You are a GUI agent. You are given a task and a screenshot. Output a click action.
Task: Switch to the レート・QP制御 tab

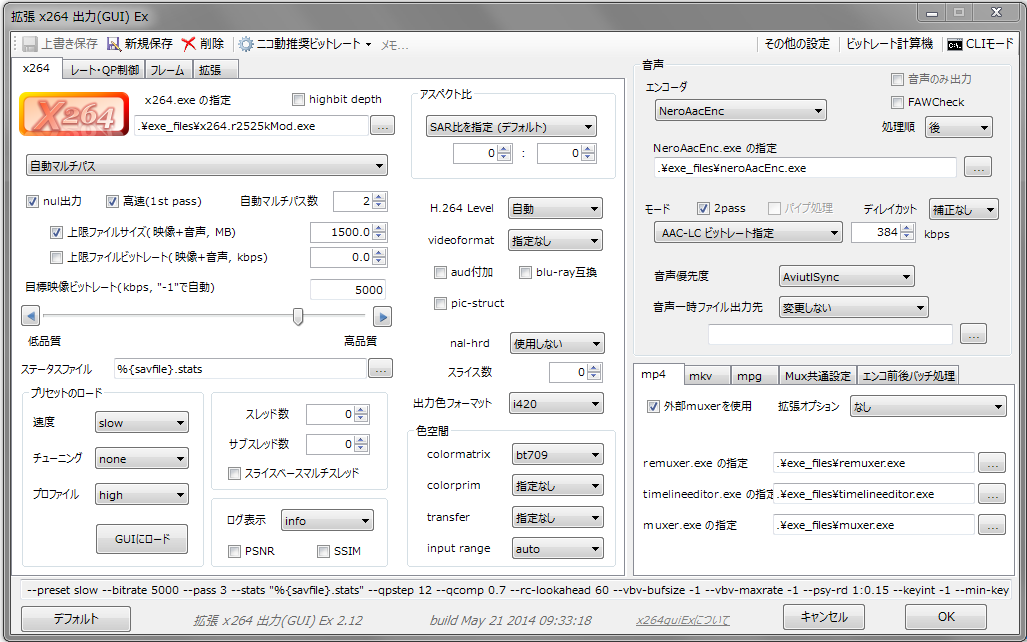point(105,70)
